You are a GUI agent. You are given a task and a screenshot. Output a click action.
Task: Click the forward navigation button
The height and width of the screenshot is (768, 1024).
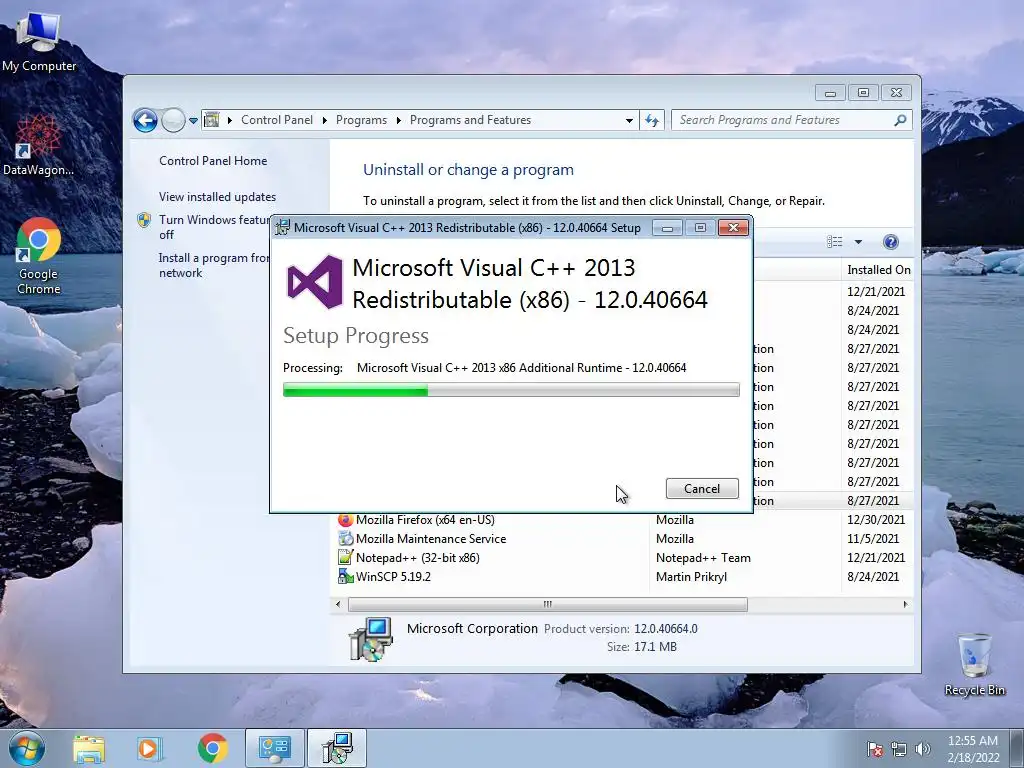[x=173, y=120]
